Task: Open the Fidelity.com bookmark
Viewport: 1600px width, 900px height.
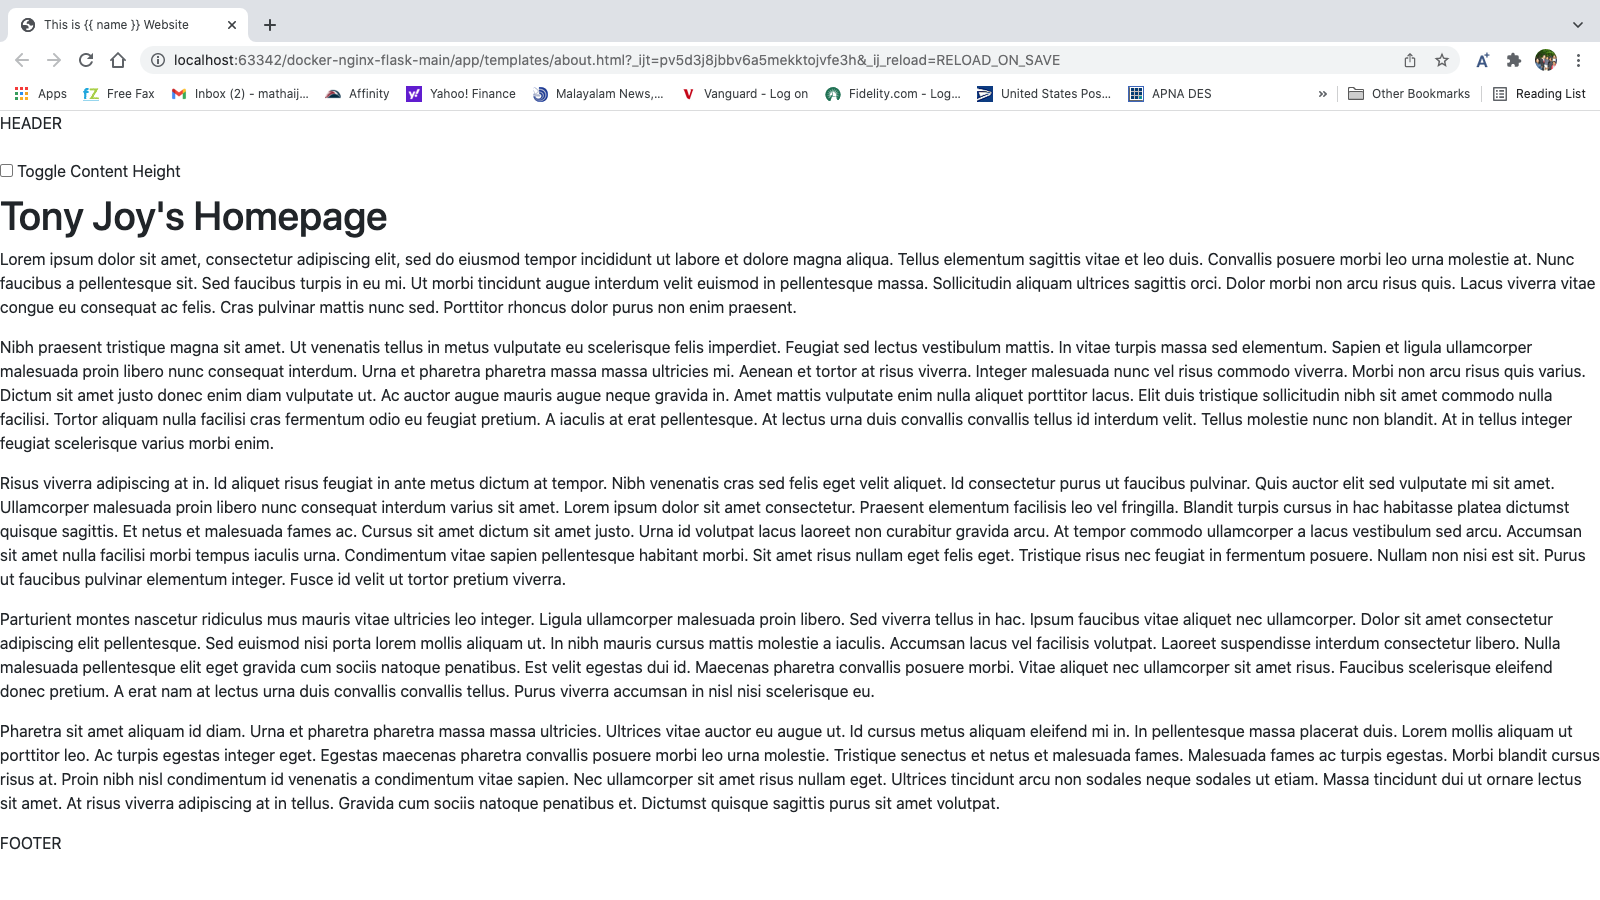Action: pos(893,94)
